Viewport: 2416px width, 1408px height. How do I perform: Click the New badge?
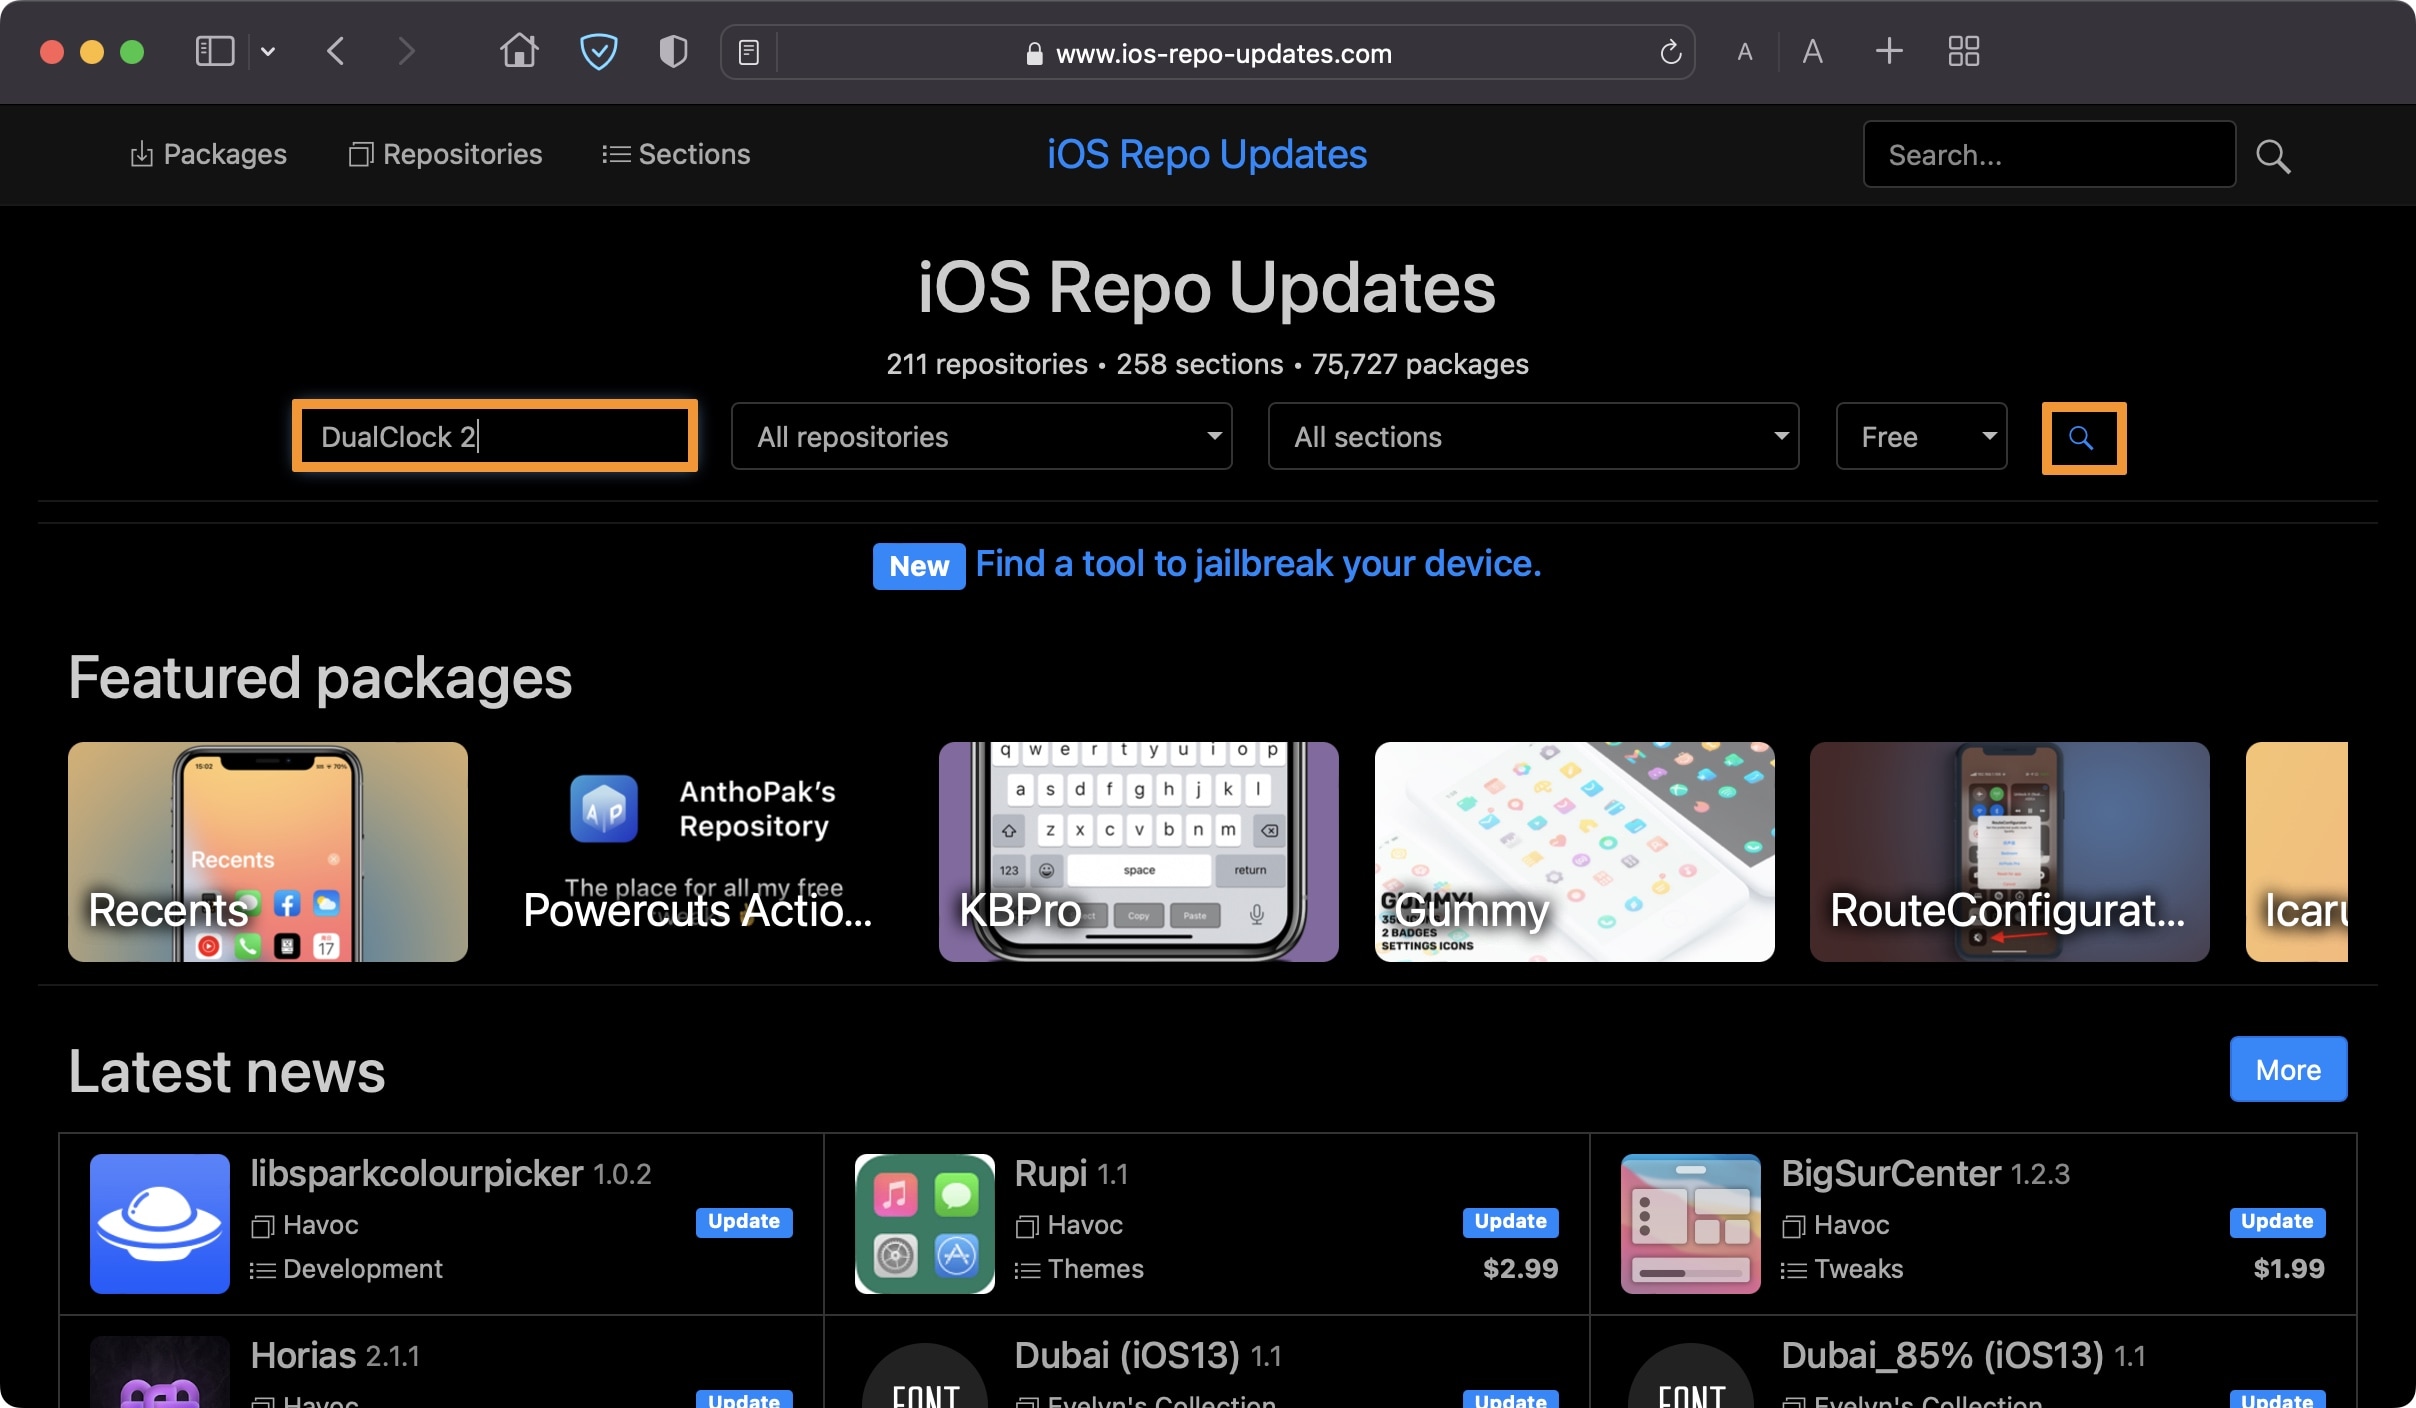918,566
